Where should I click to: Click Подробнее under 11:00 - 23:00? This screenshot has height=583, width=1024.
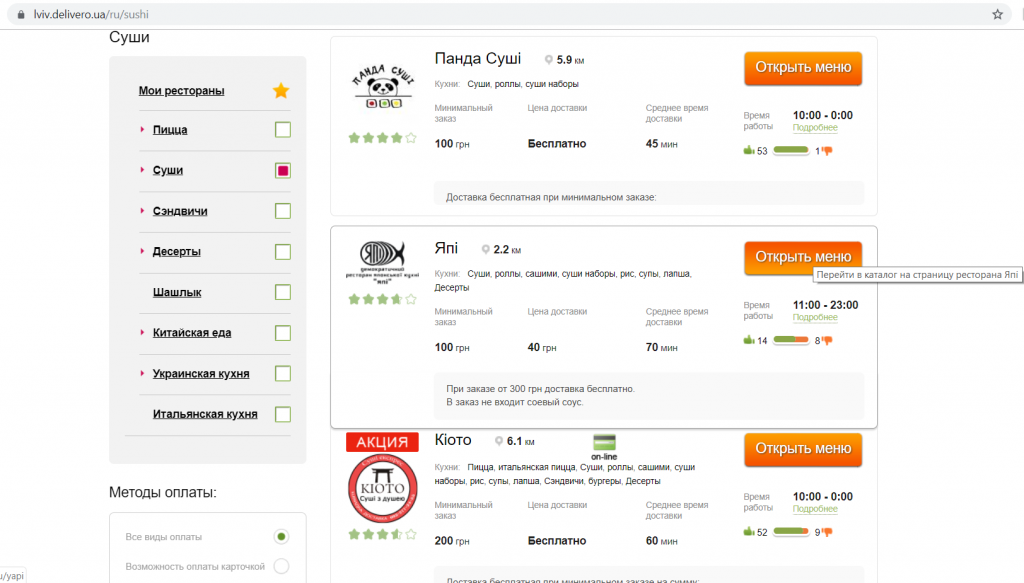pyautogui.click(x=815, y=317)
